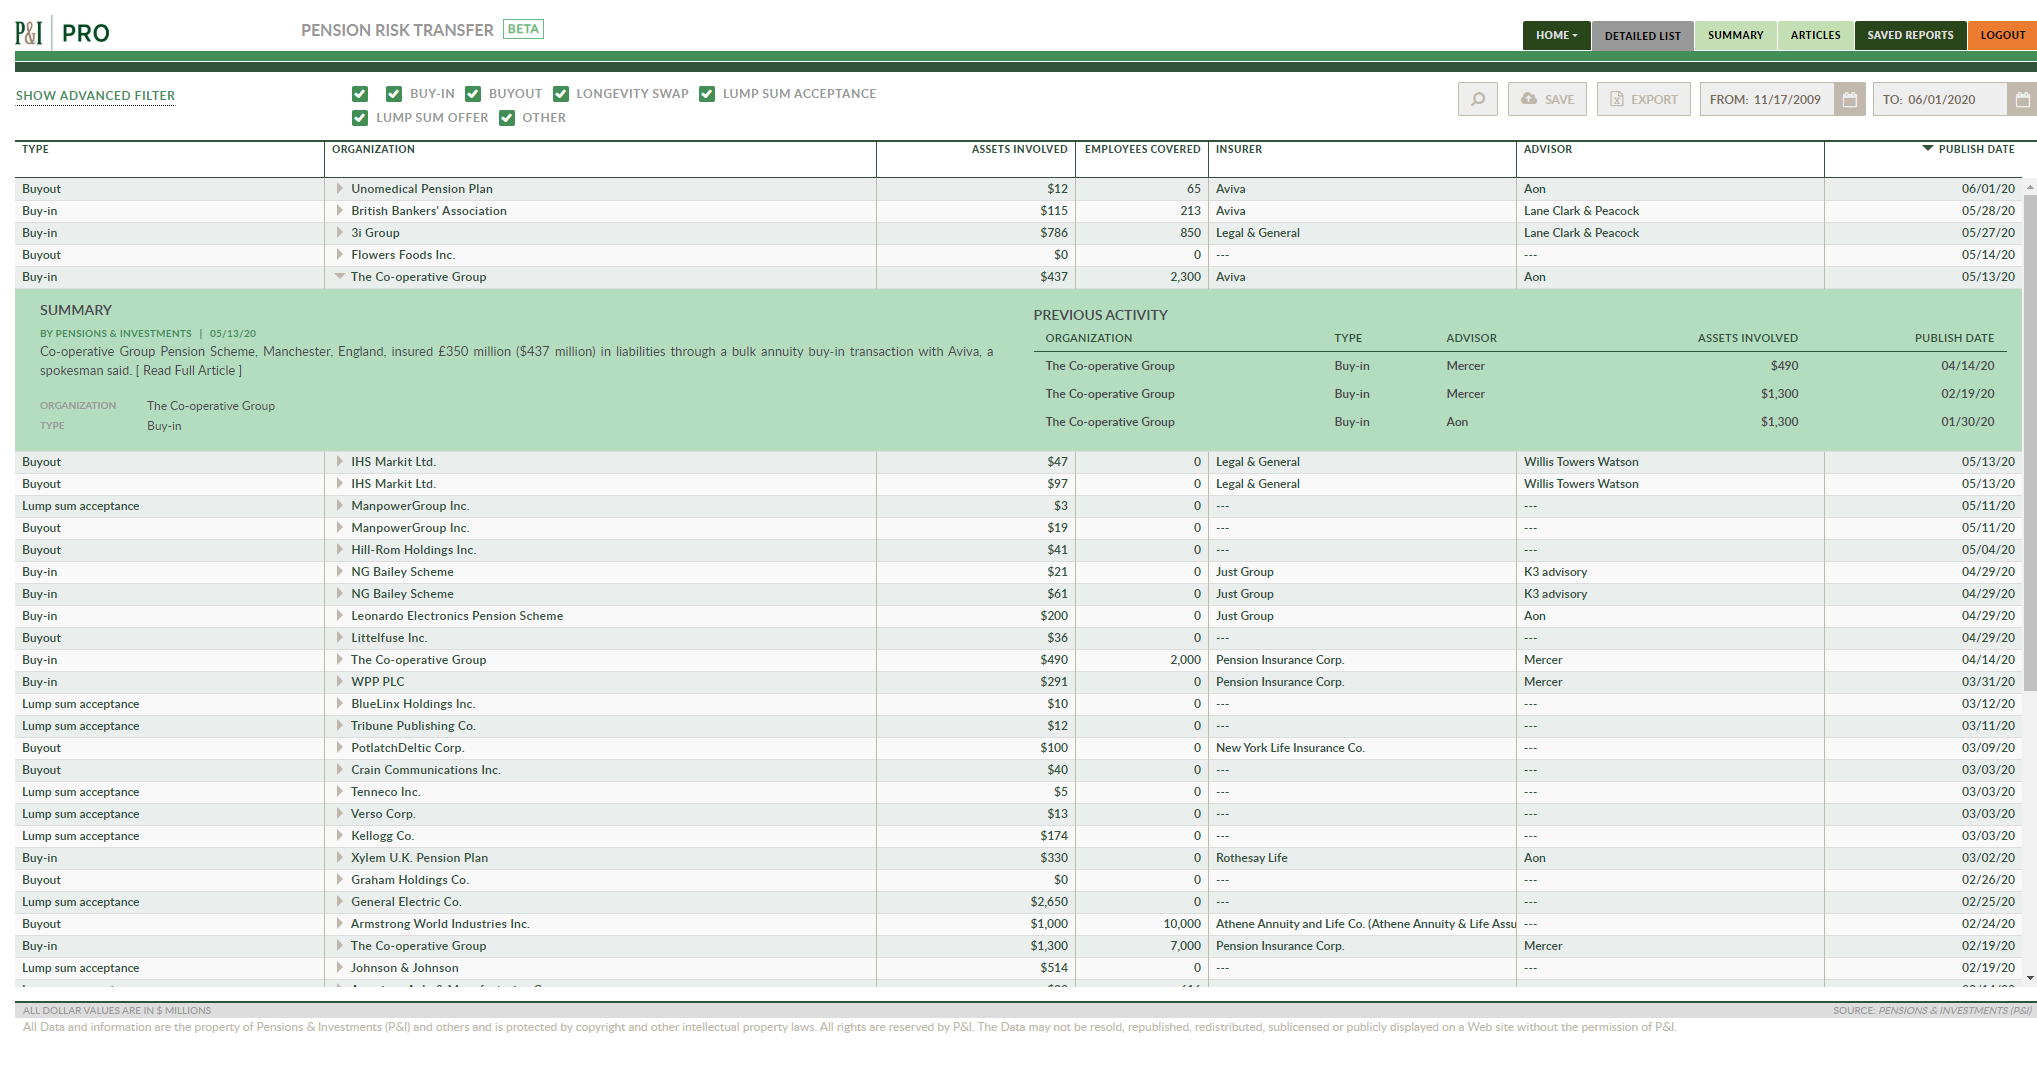Viewport: 2037px width, 1078px height.
Task: Disable the Lump Sum Offer checkbox
Action: [x=360, y=118]
